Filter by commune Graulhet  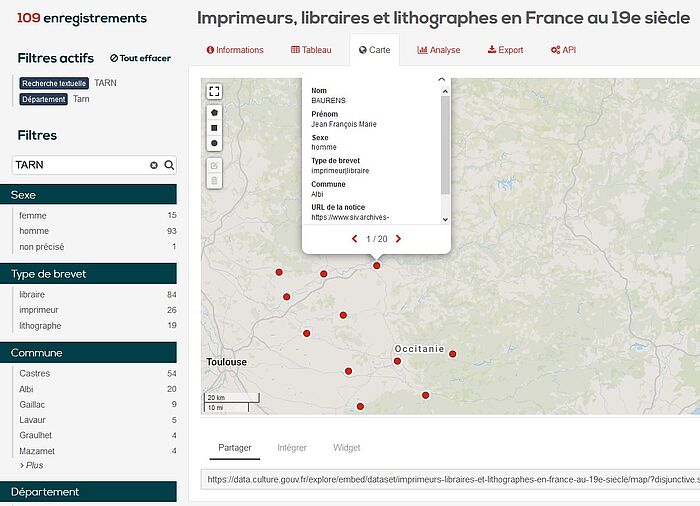97,435
